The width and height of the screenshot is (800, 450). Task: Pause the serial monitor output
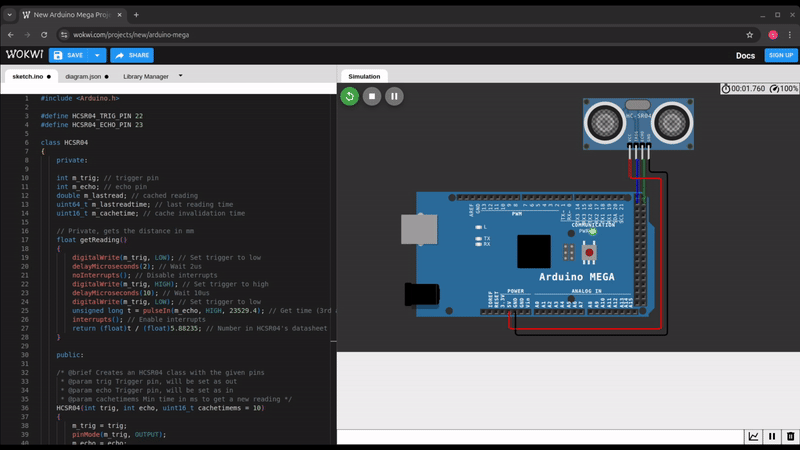click(x=772, y=436)
